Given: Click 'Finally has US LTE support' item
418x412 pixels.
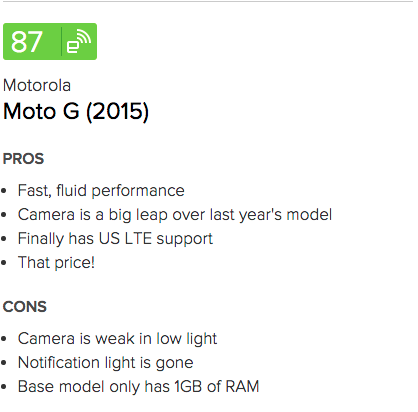Looking at the screenshot, I should click(115, 239).
